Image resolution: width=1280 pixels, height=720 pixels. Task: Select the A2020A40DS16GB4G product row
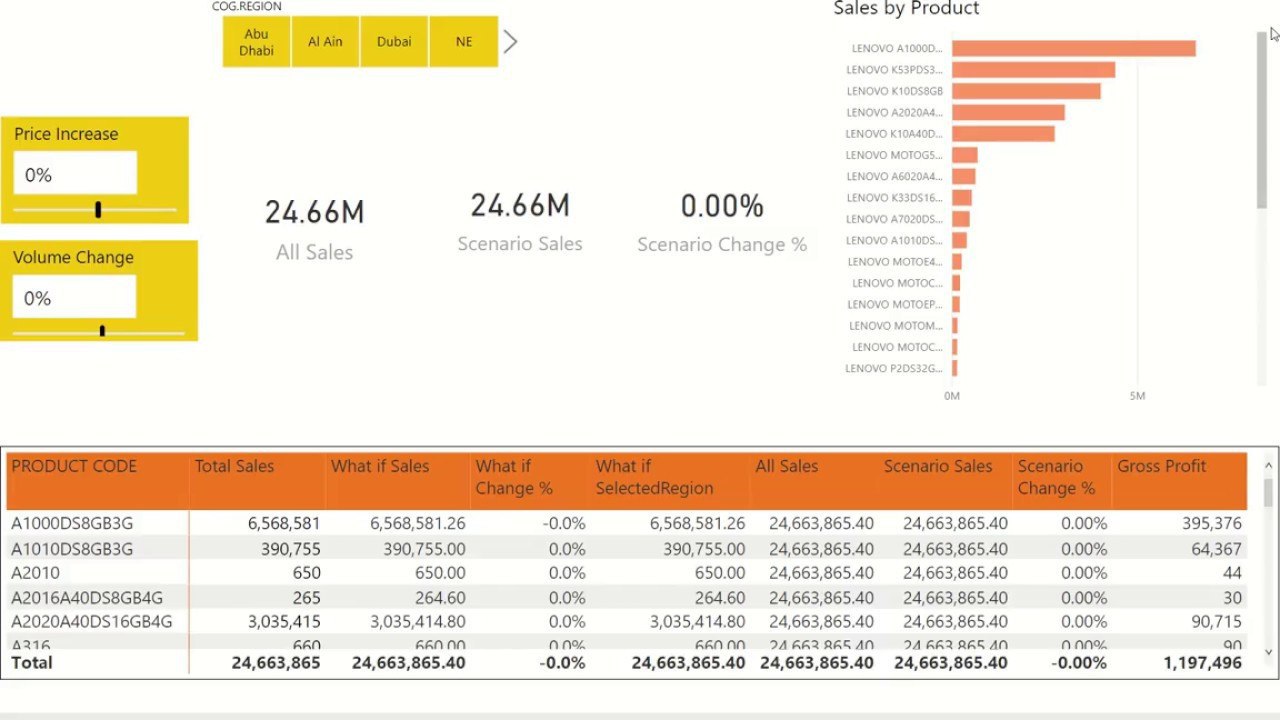pos(626,622)
